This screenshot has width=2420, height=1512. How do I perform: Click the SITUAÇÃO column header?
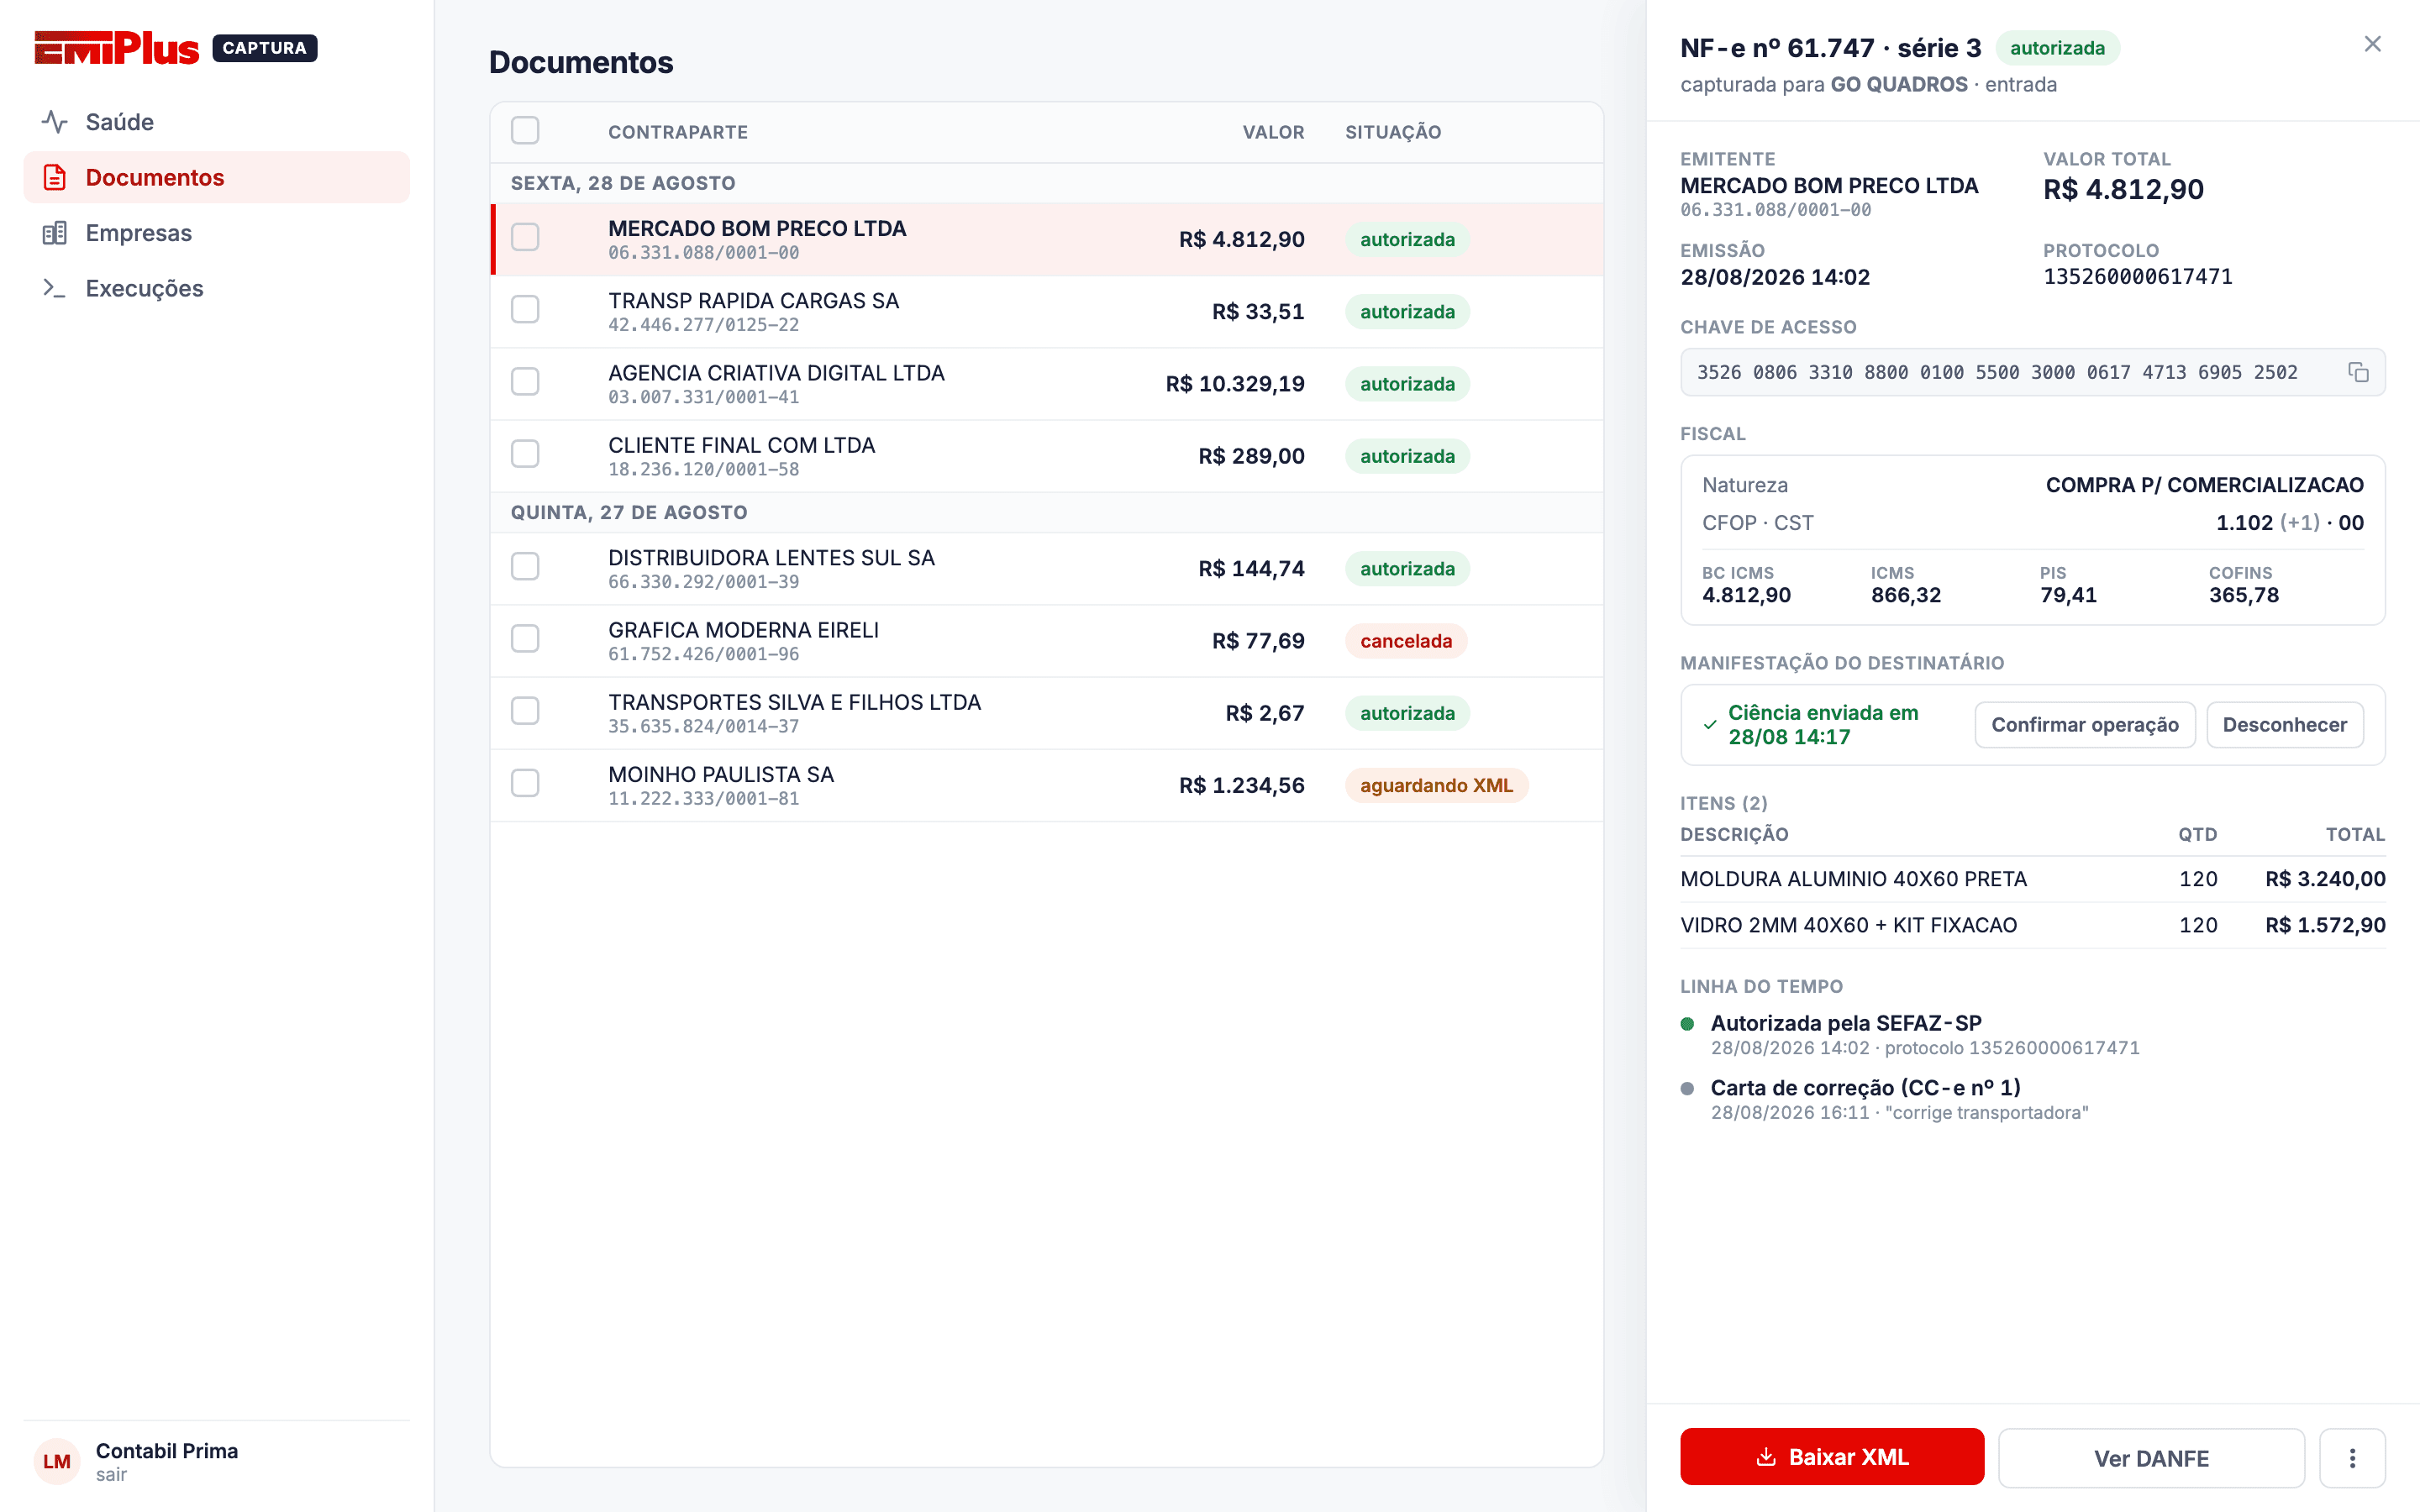[x=1393, y=132]
